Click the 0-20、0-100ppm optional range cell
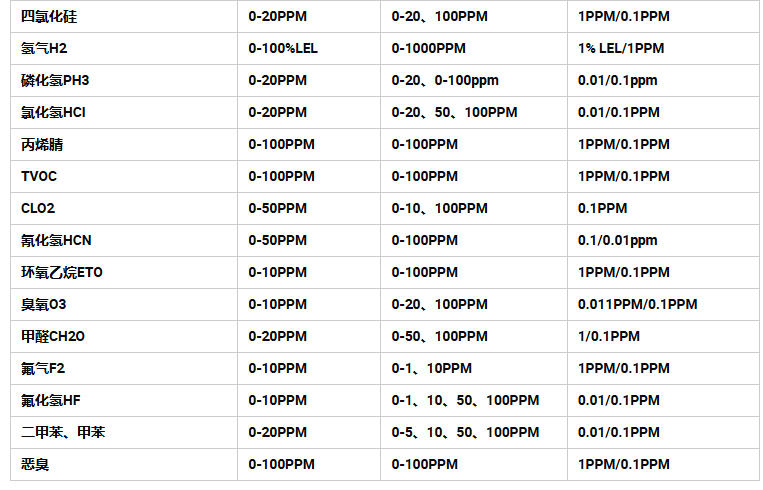The height and width of the screenshot is (490, 763). coord(445,80)
